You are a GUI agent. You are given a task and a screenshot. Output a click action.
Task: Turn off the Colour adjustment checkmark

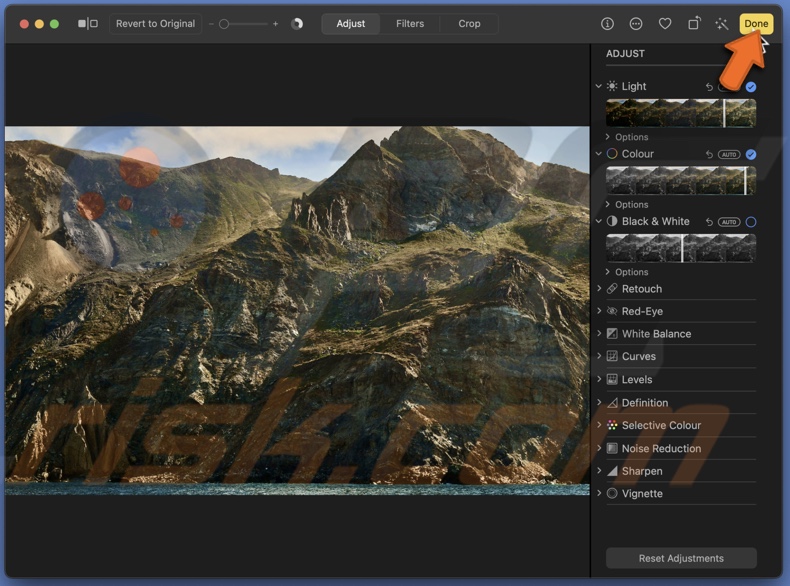click(x=751, y=154)
